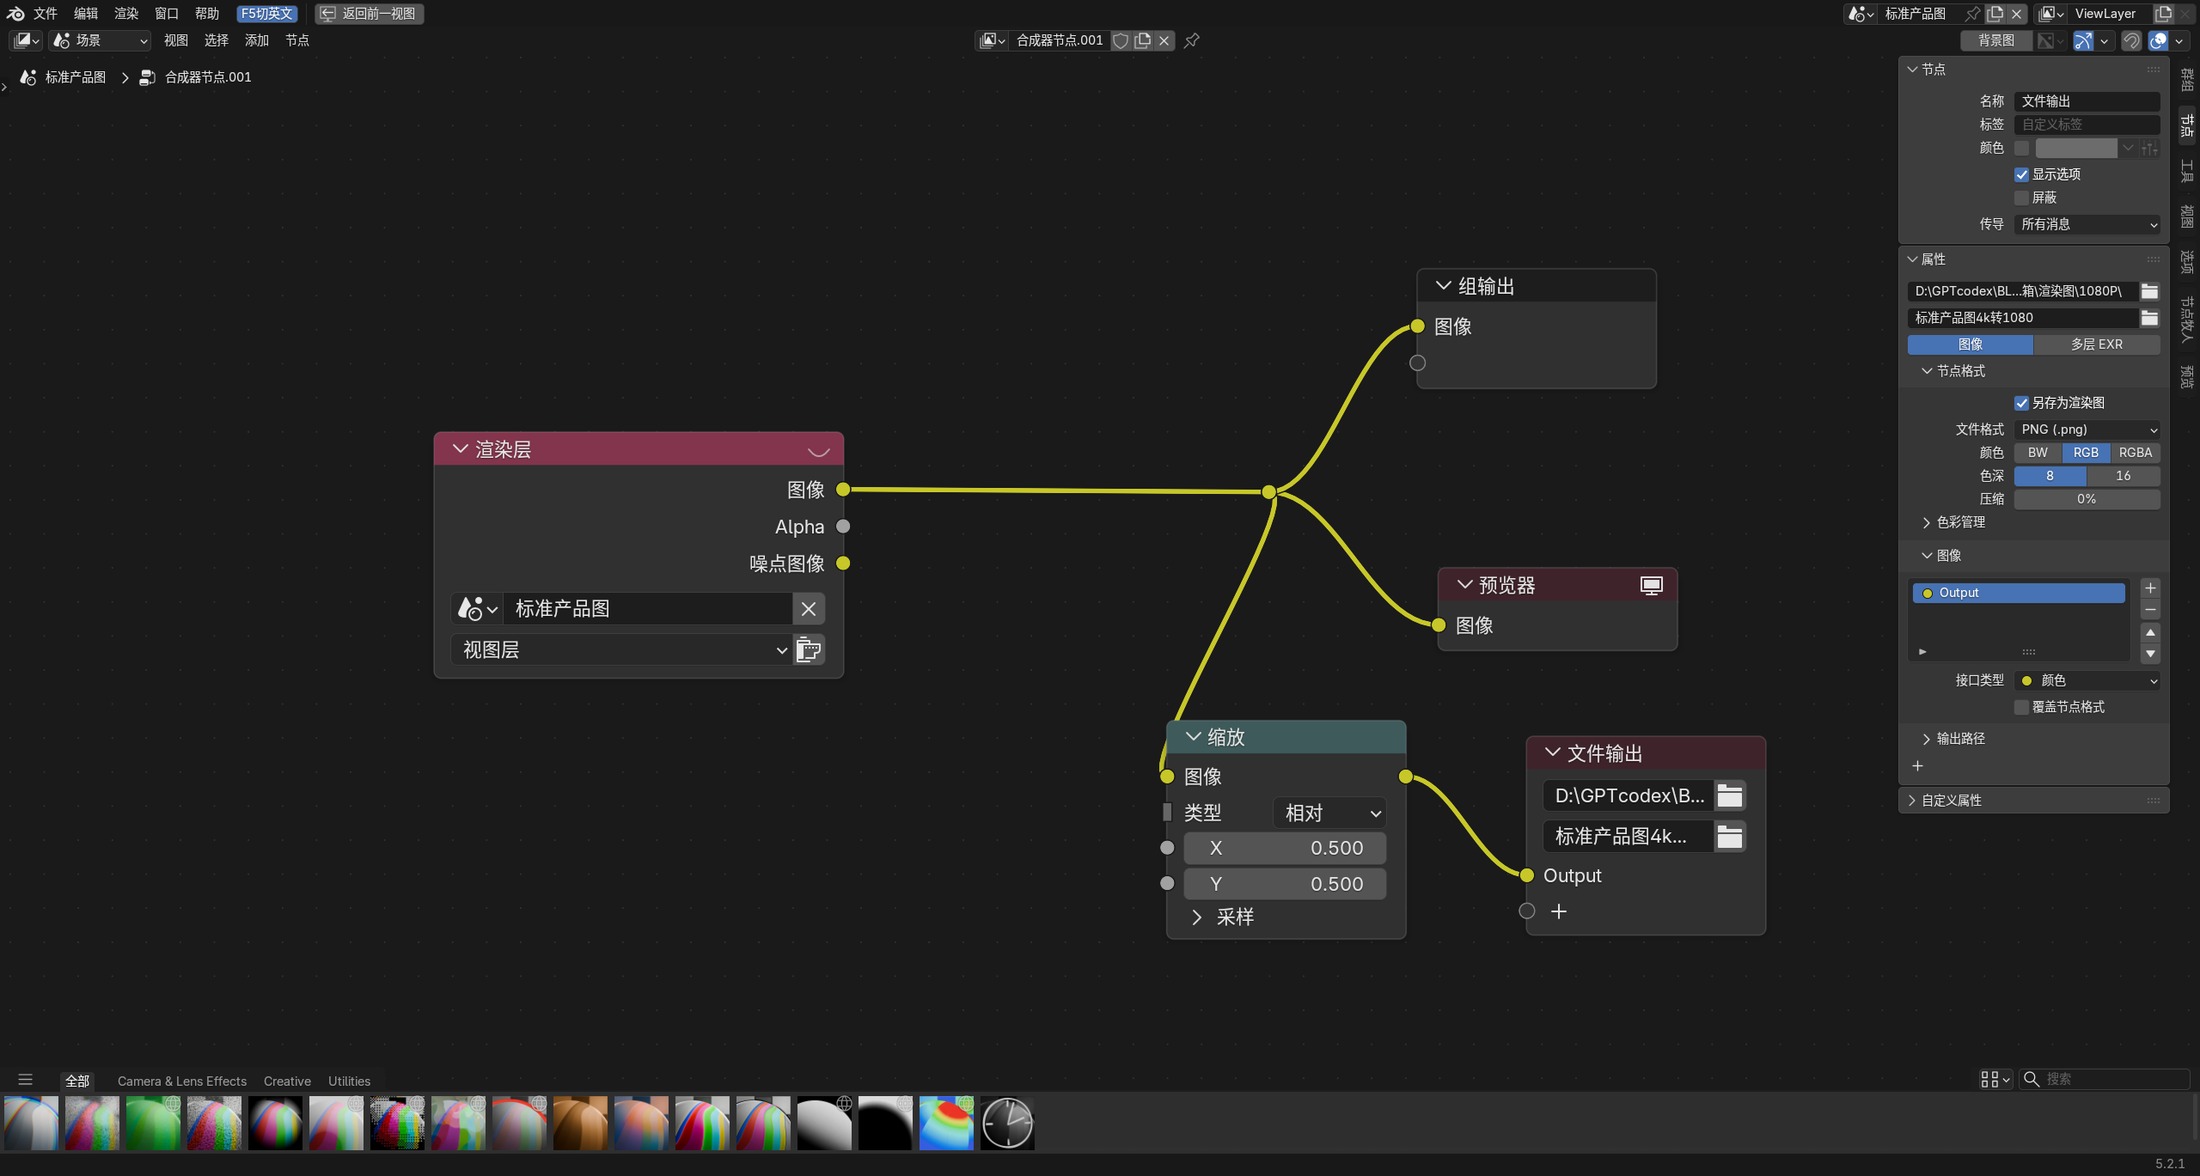Browse the sidebar D:\GPTcodex output path folder
Image resolution: width=2200 pixels, height=1176 pixels.
(x=2149, y=291)
